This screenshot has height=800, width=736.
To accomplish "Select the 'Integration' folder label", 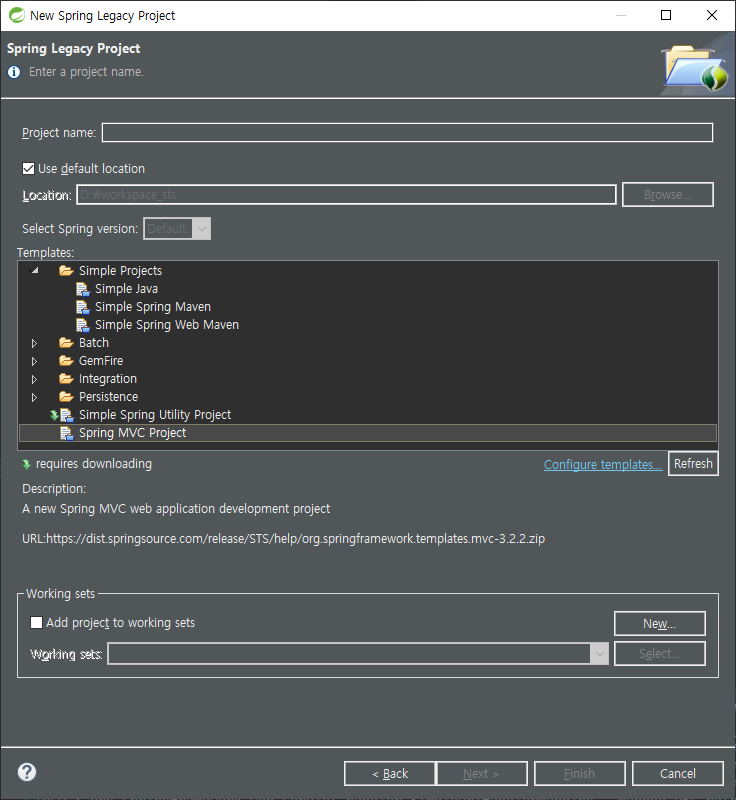I will (108, 379).
